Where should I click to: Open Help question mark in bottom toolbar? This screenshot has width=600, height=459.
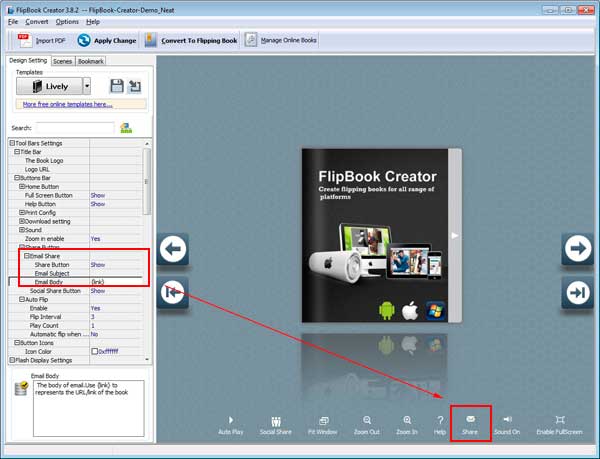440,420
